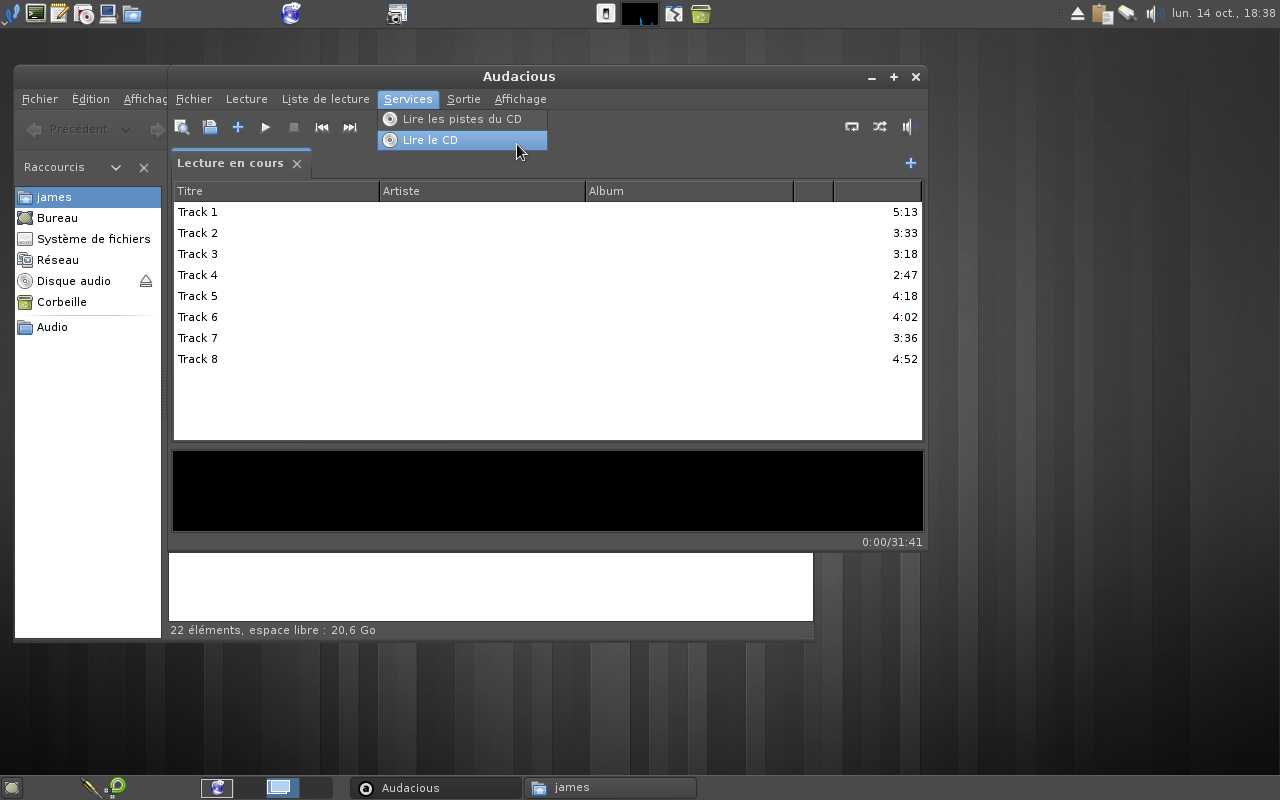Launch the text editor notepad icon
Viewport: 1280px width, 800px height.
coord(60,14)
